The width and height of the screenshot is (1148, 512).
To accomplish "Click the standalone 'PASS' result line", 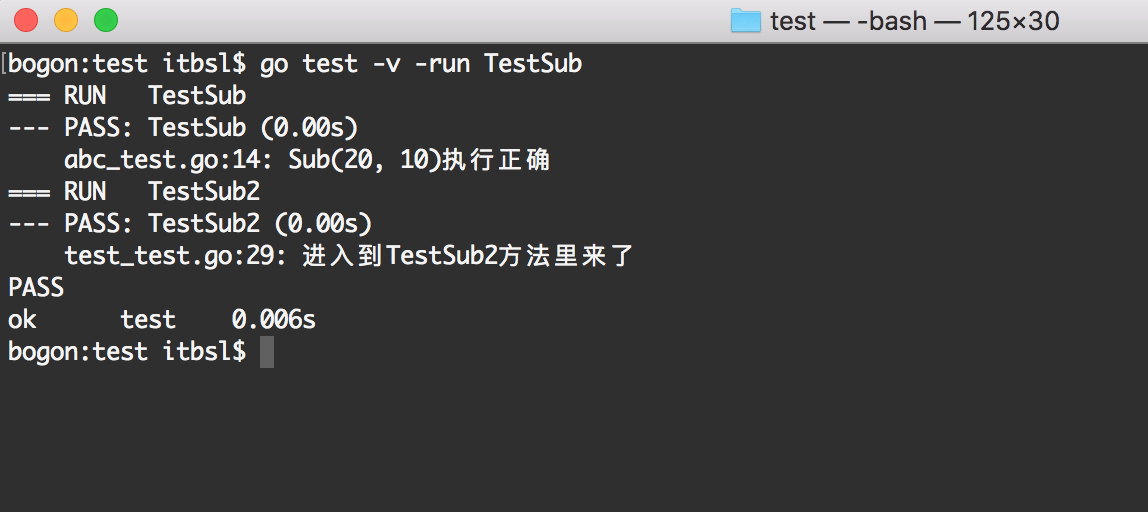I will [36, 288].
